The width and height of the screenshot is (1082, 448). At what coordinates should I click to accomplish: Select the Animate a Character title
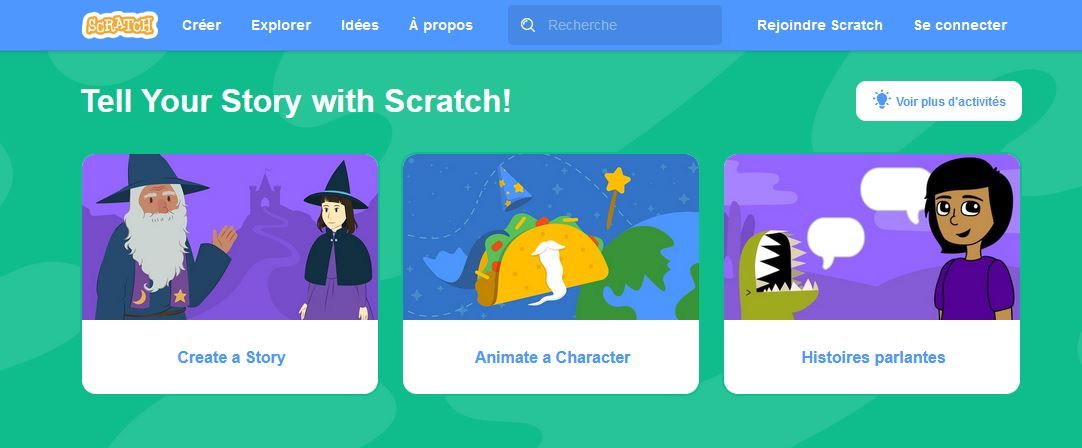[552, 358]
